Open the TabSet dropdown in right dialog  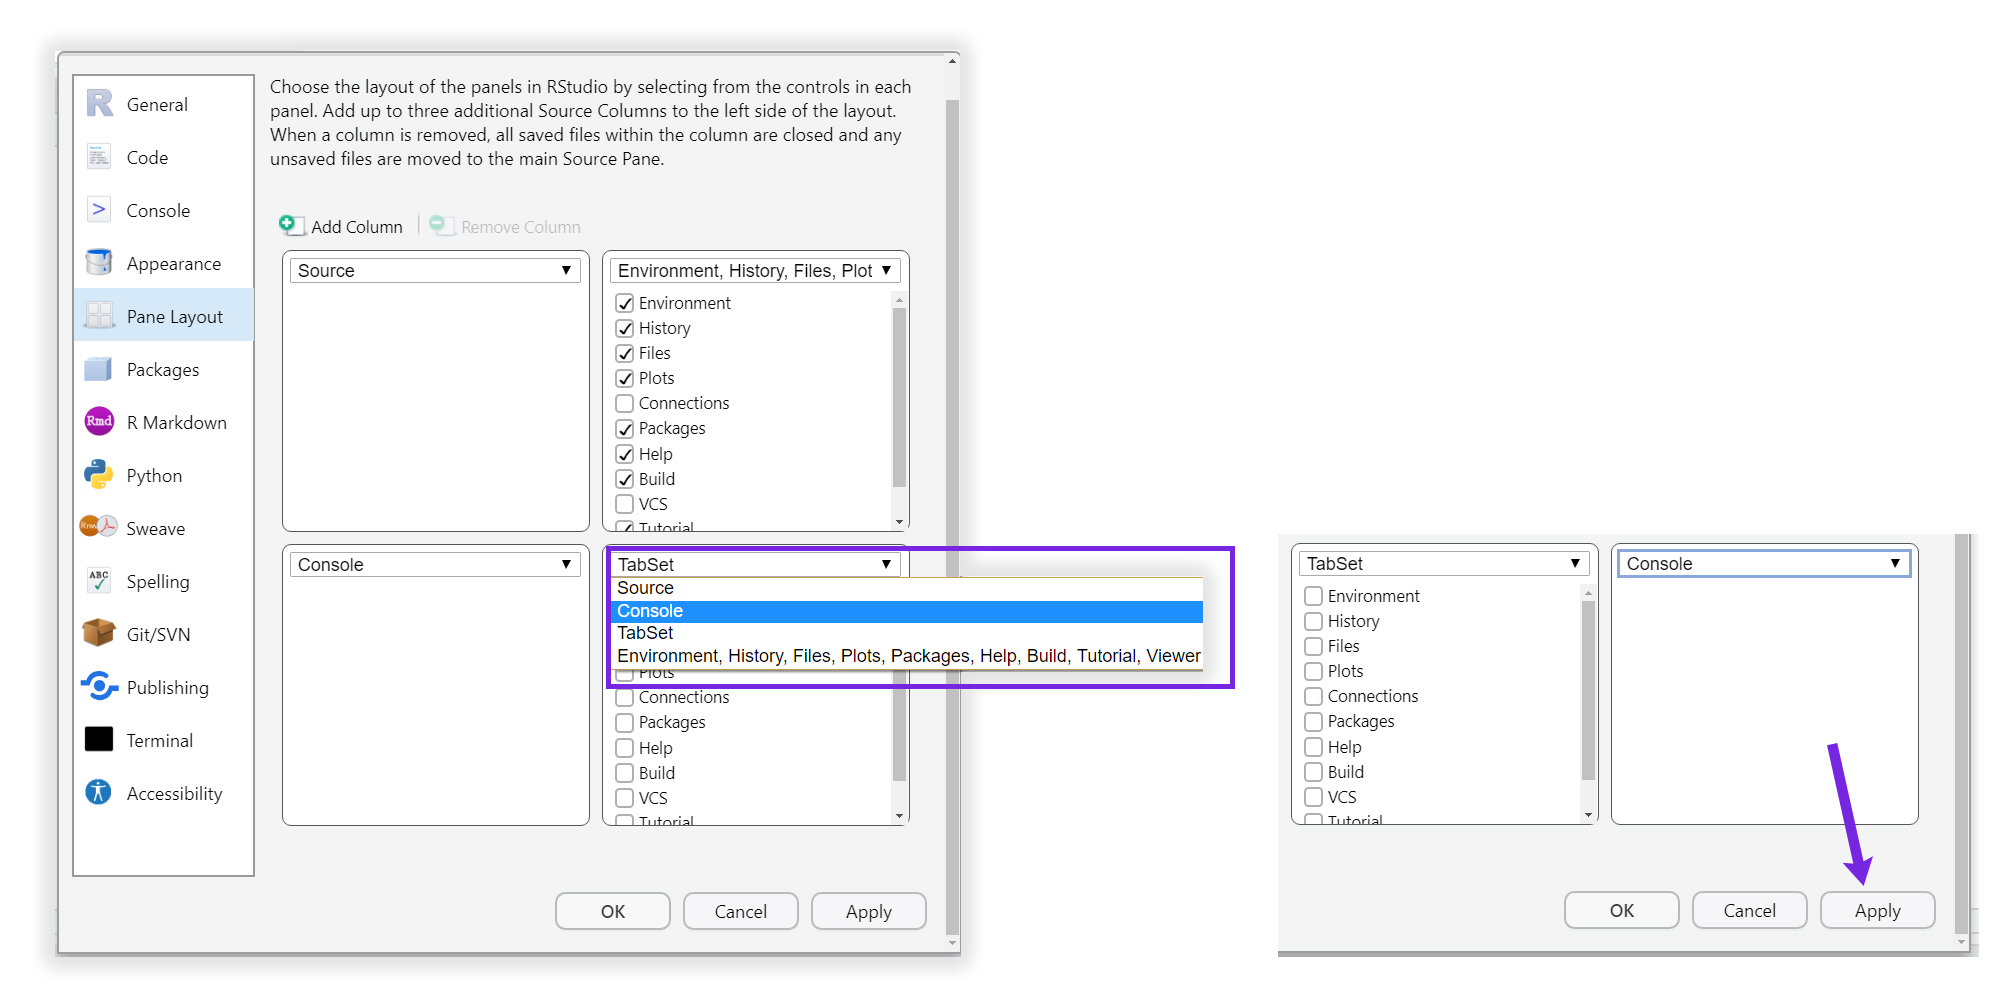1444,563
